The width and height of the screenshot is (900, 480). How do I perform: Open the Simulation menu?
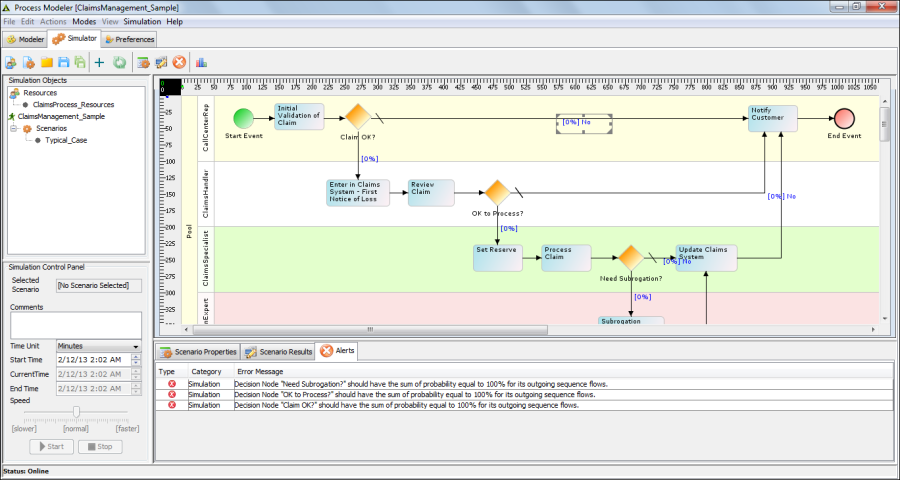click(x=142, y=21)
